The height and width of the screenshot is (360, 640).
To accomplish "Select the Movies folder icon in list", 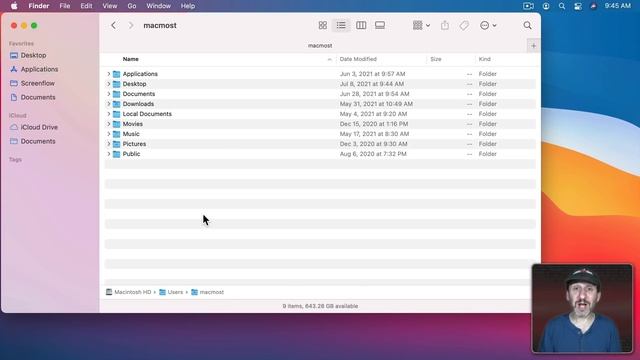I will click(x=116, y=124).
